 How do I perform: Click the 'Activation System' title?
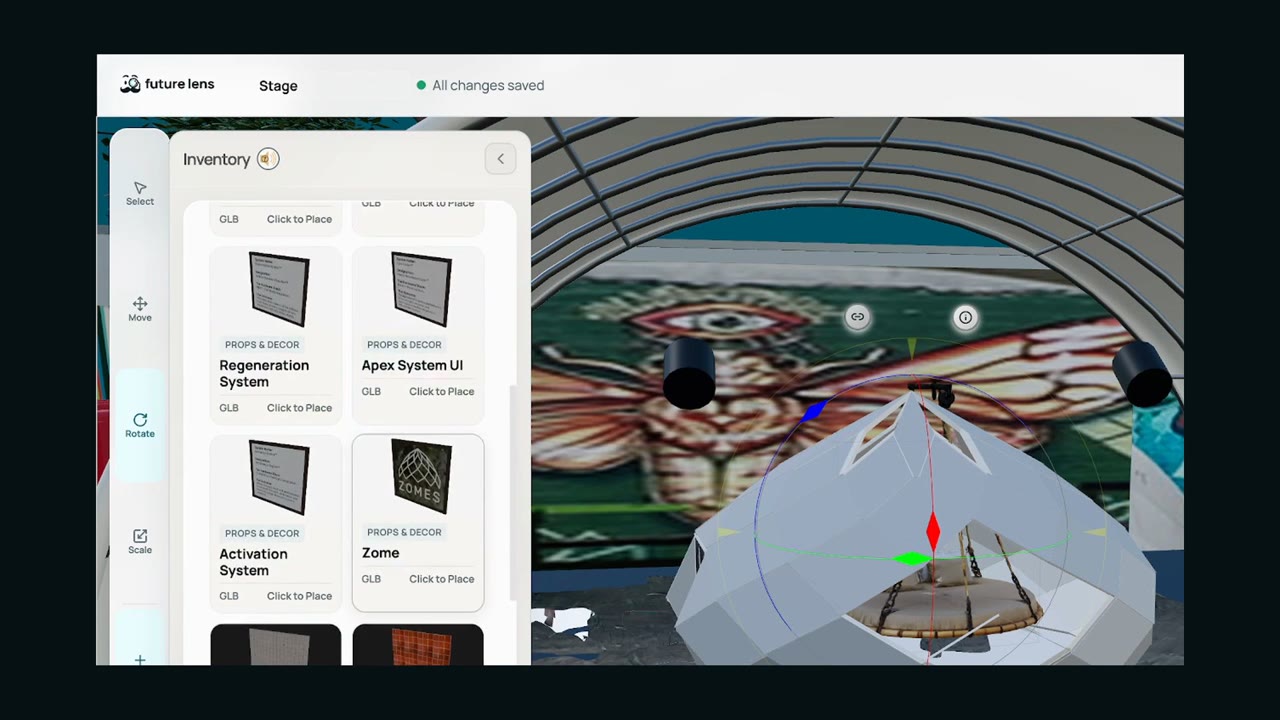(253, 562)
